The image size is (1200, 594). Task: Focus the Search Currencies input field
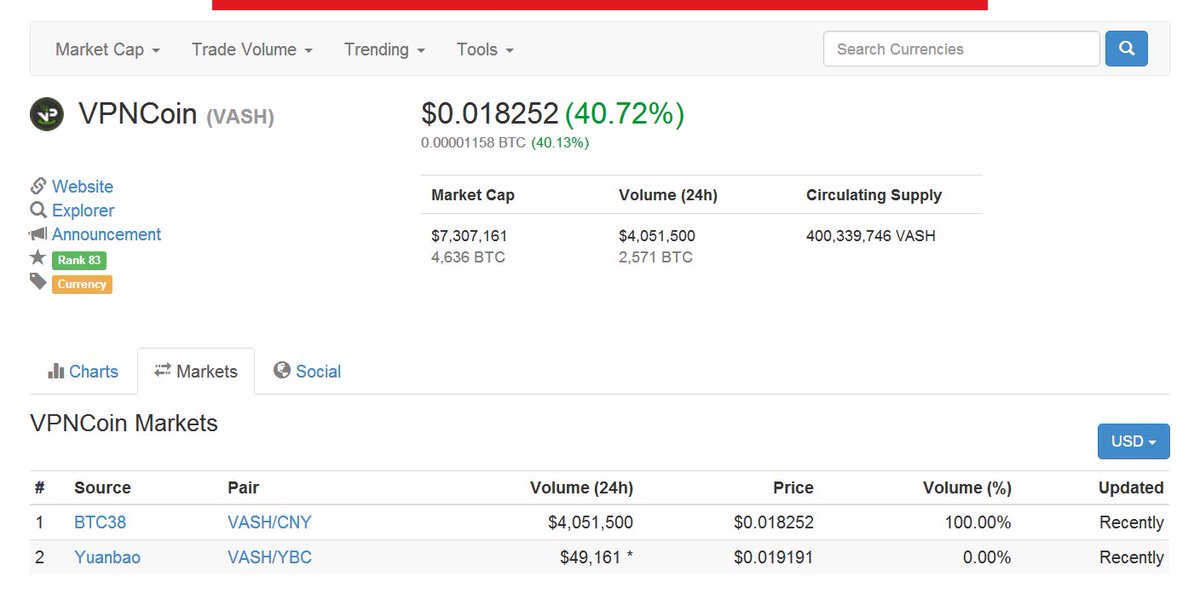click(961, 48)
